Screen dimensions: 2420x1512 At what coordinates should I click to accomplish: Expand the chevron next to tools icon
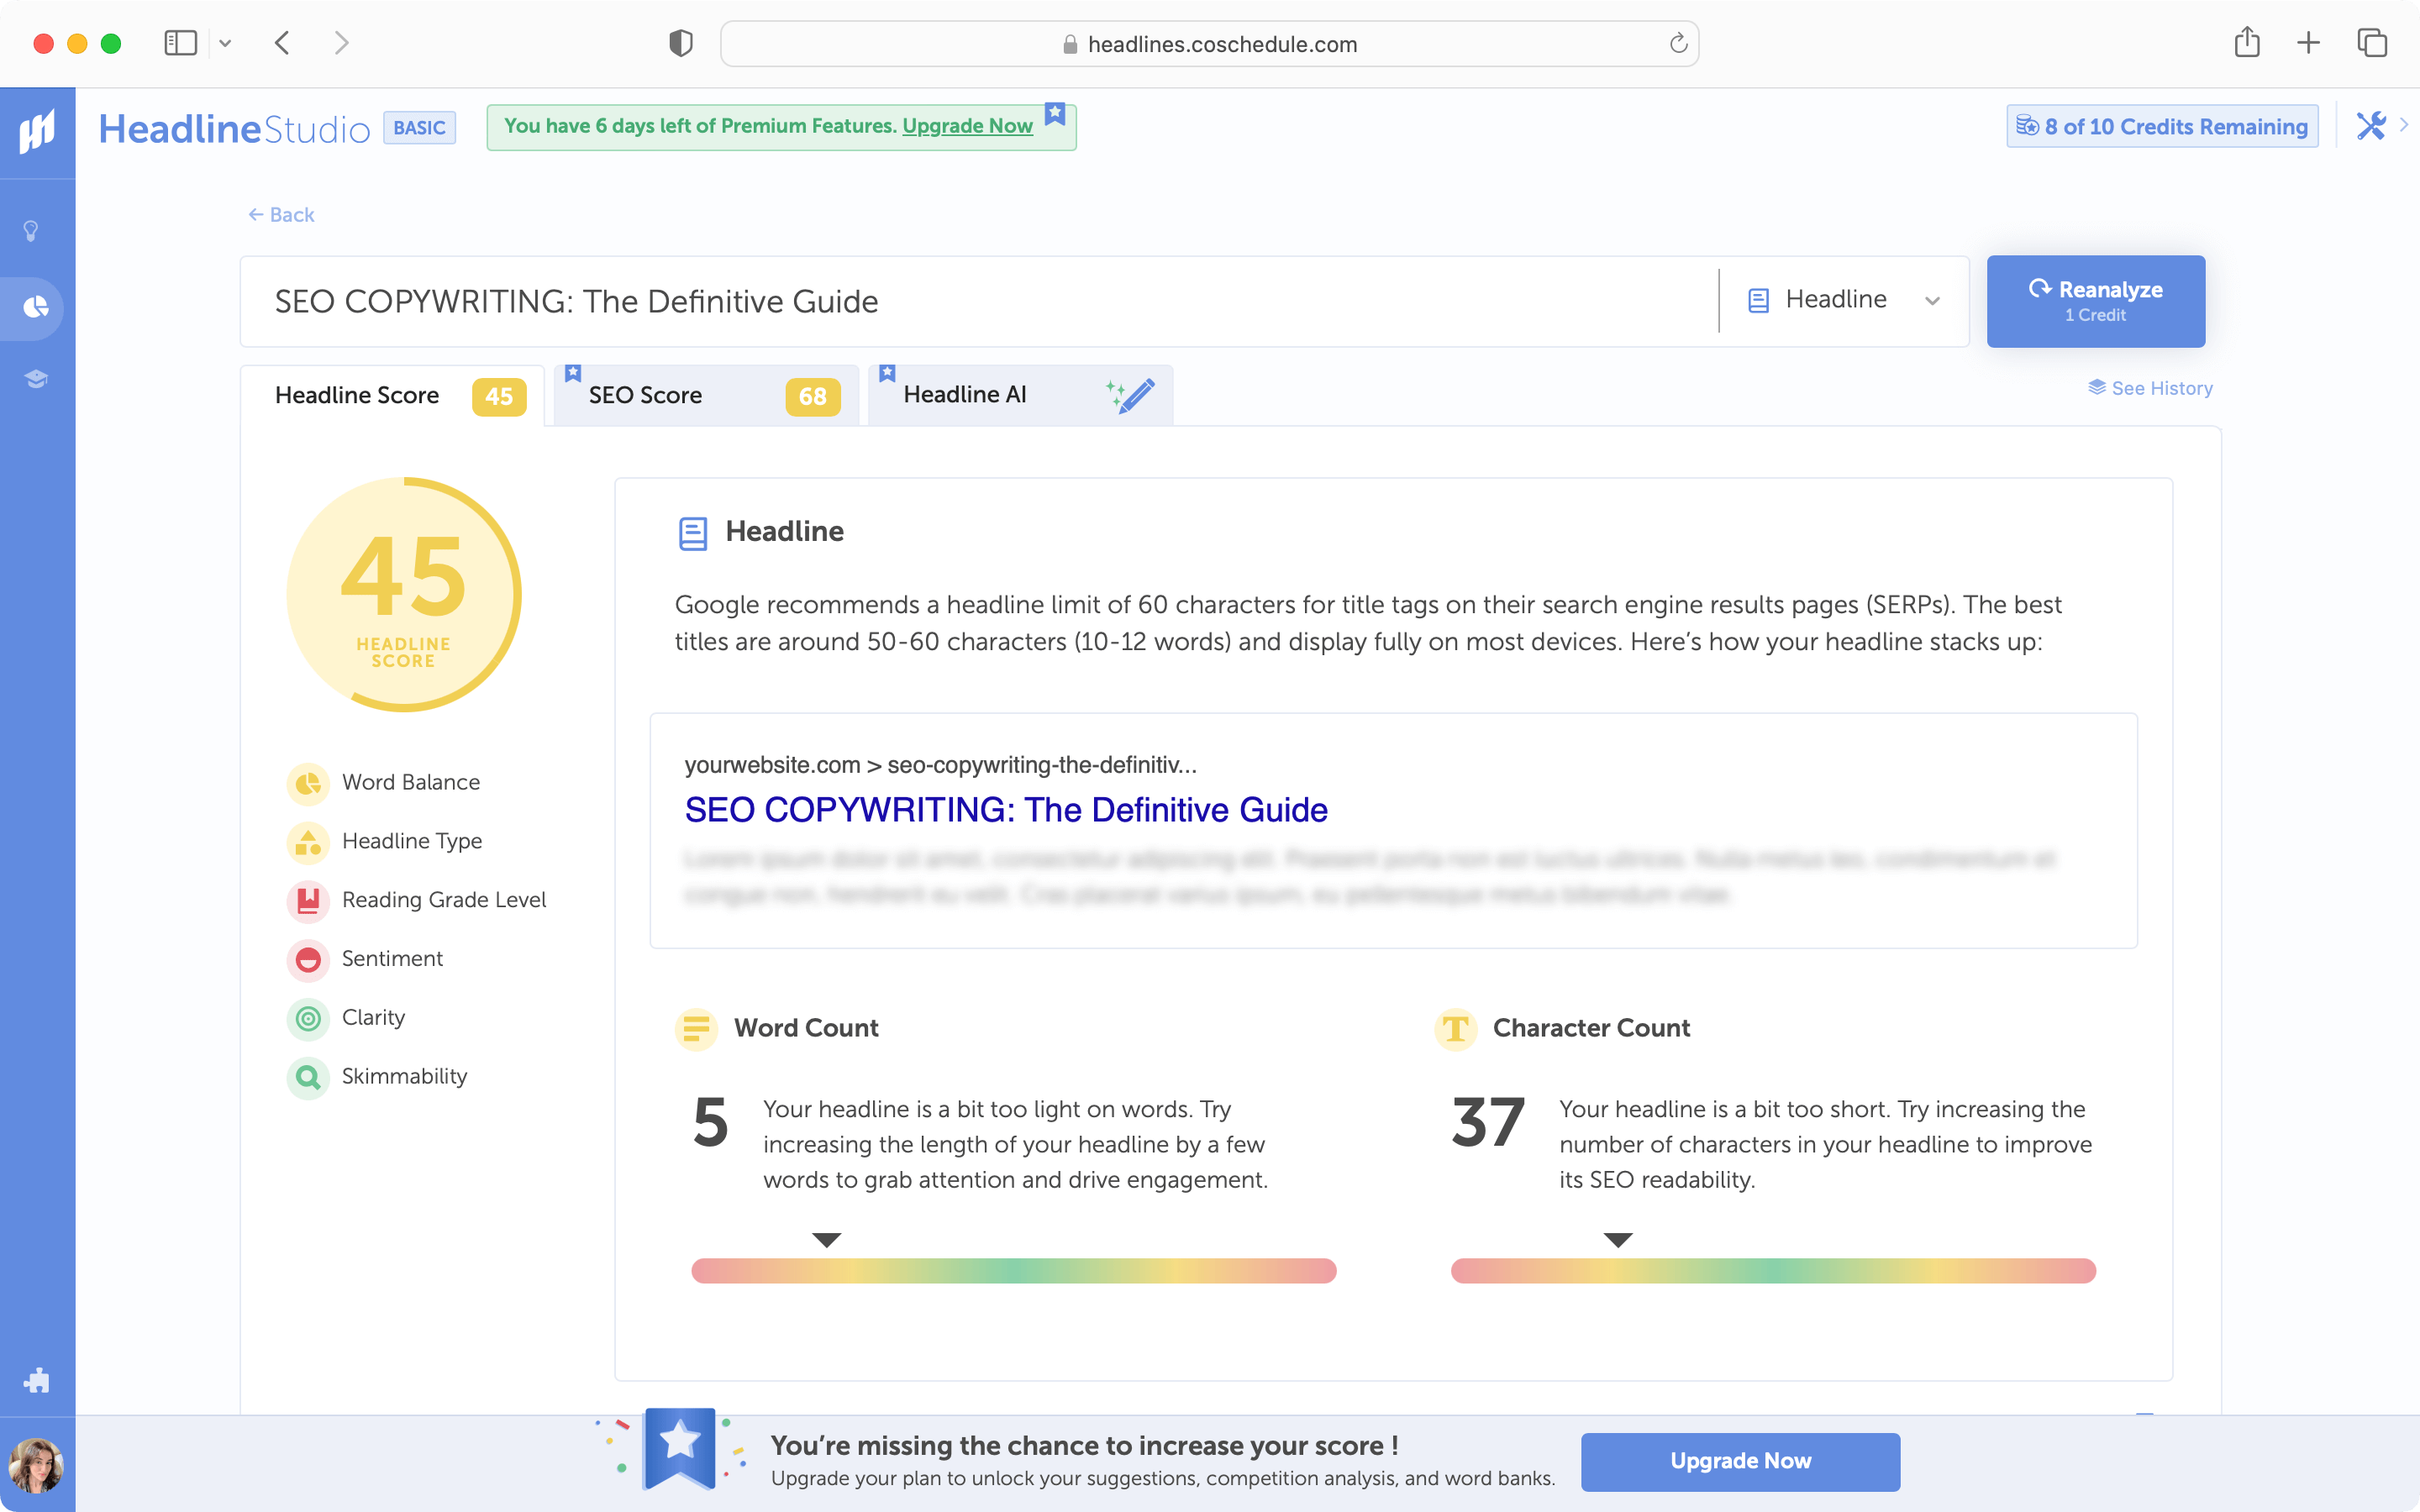pos(2404,126)
